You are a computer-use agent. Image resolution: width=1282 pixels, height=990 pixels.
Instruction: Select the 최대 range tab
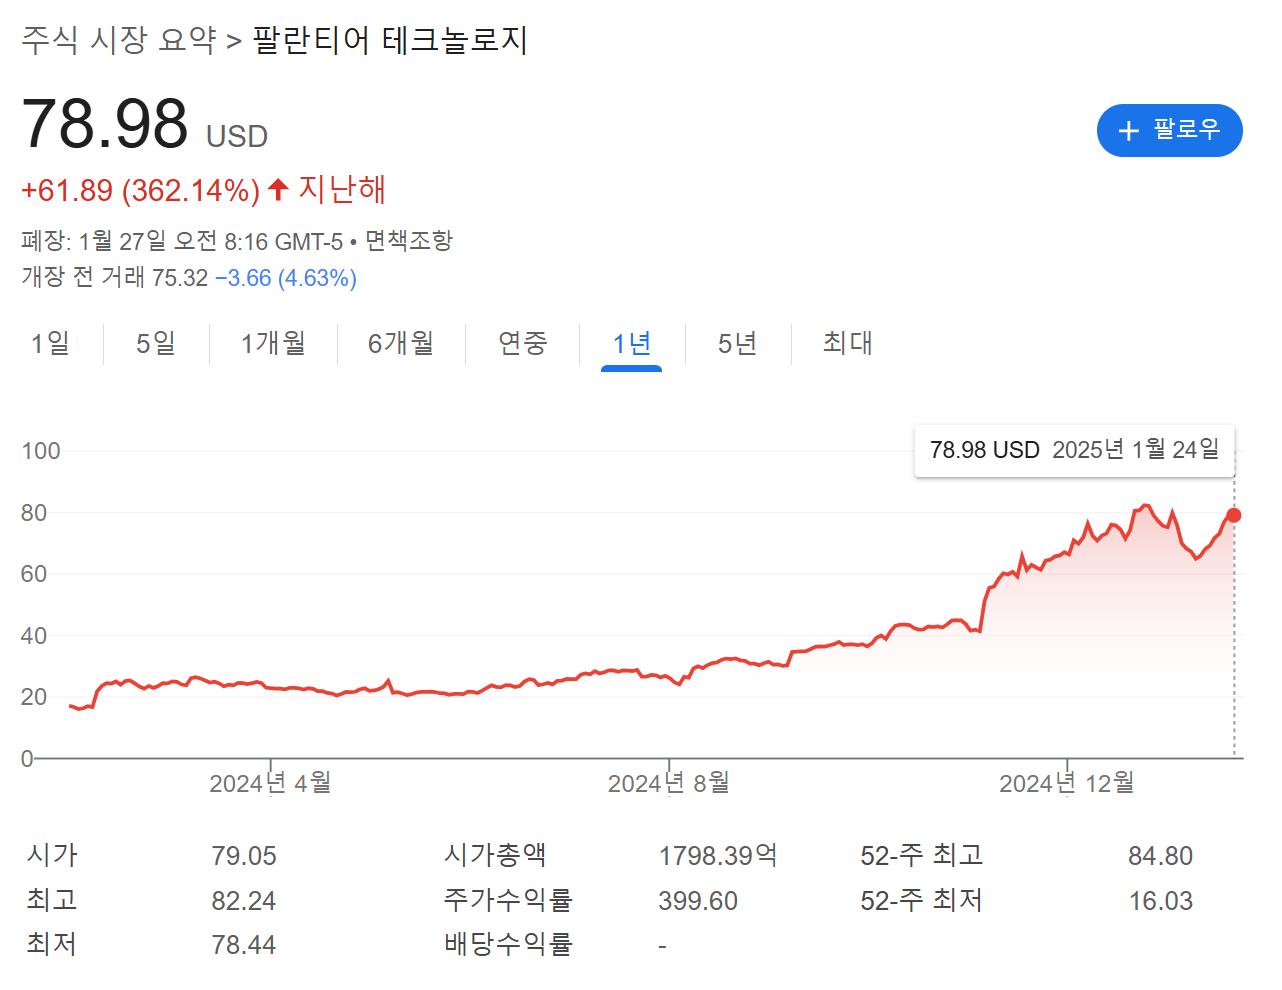pos(847,343)
